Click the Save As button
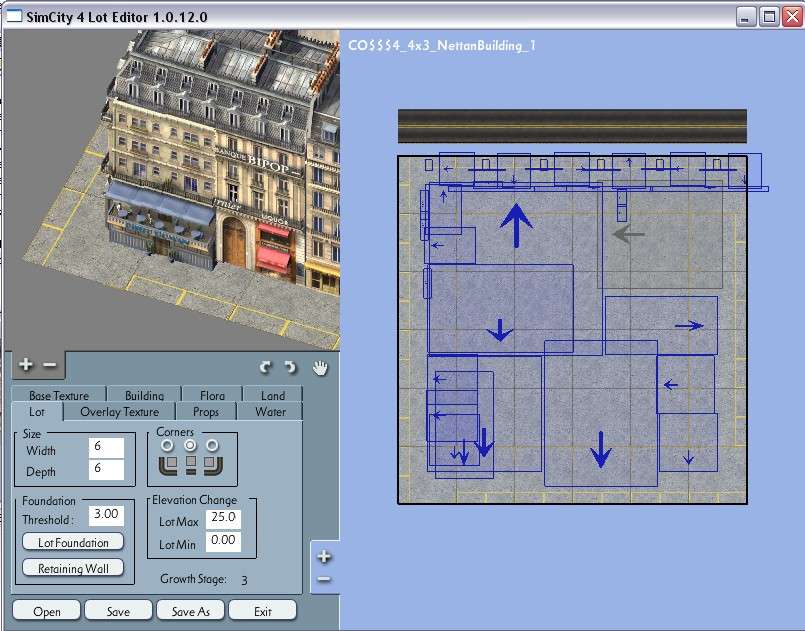The image size is (805, 631). 190,611
